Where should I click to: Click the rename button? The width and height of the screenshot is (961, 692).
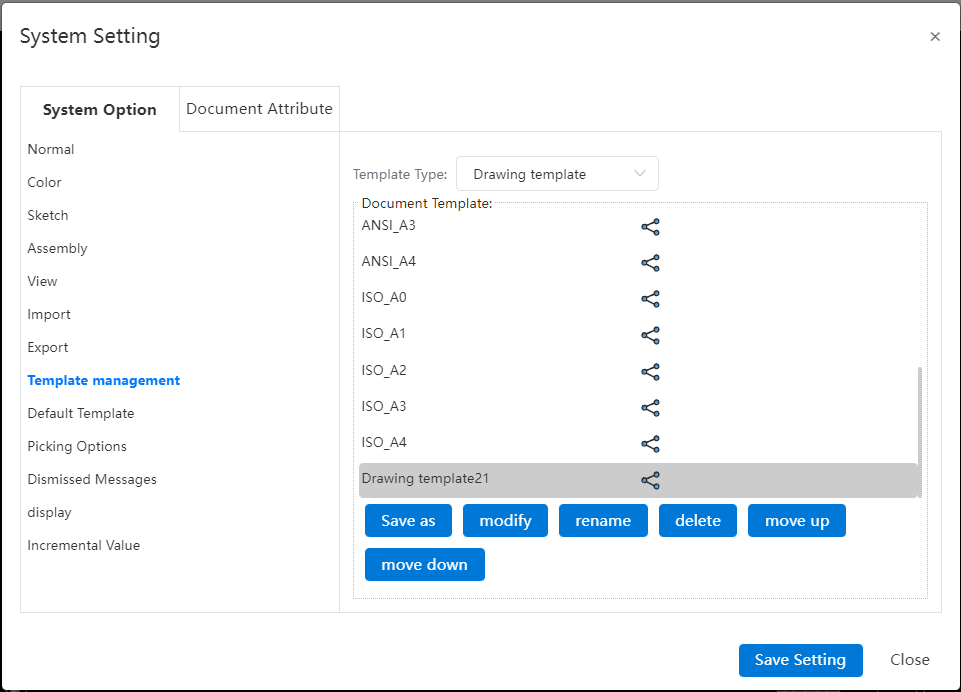pyautogui.click(x=603, y=520)
